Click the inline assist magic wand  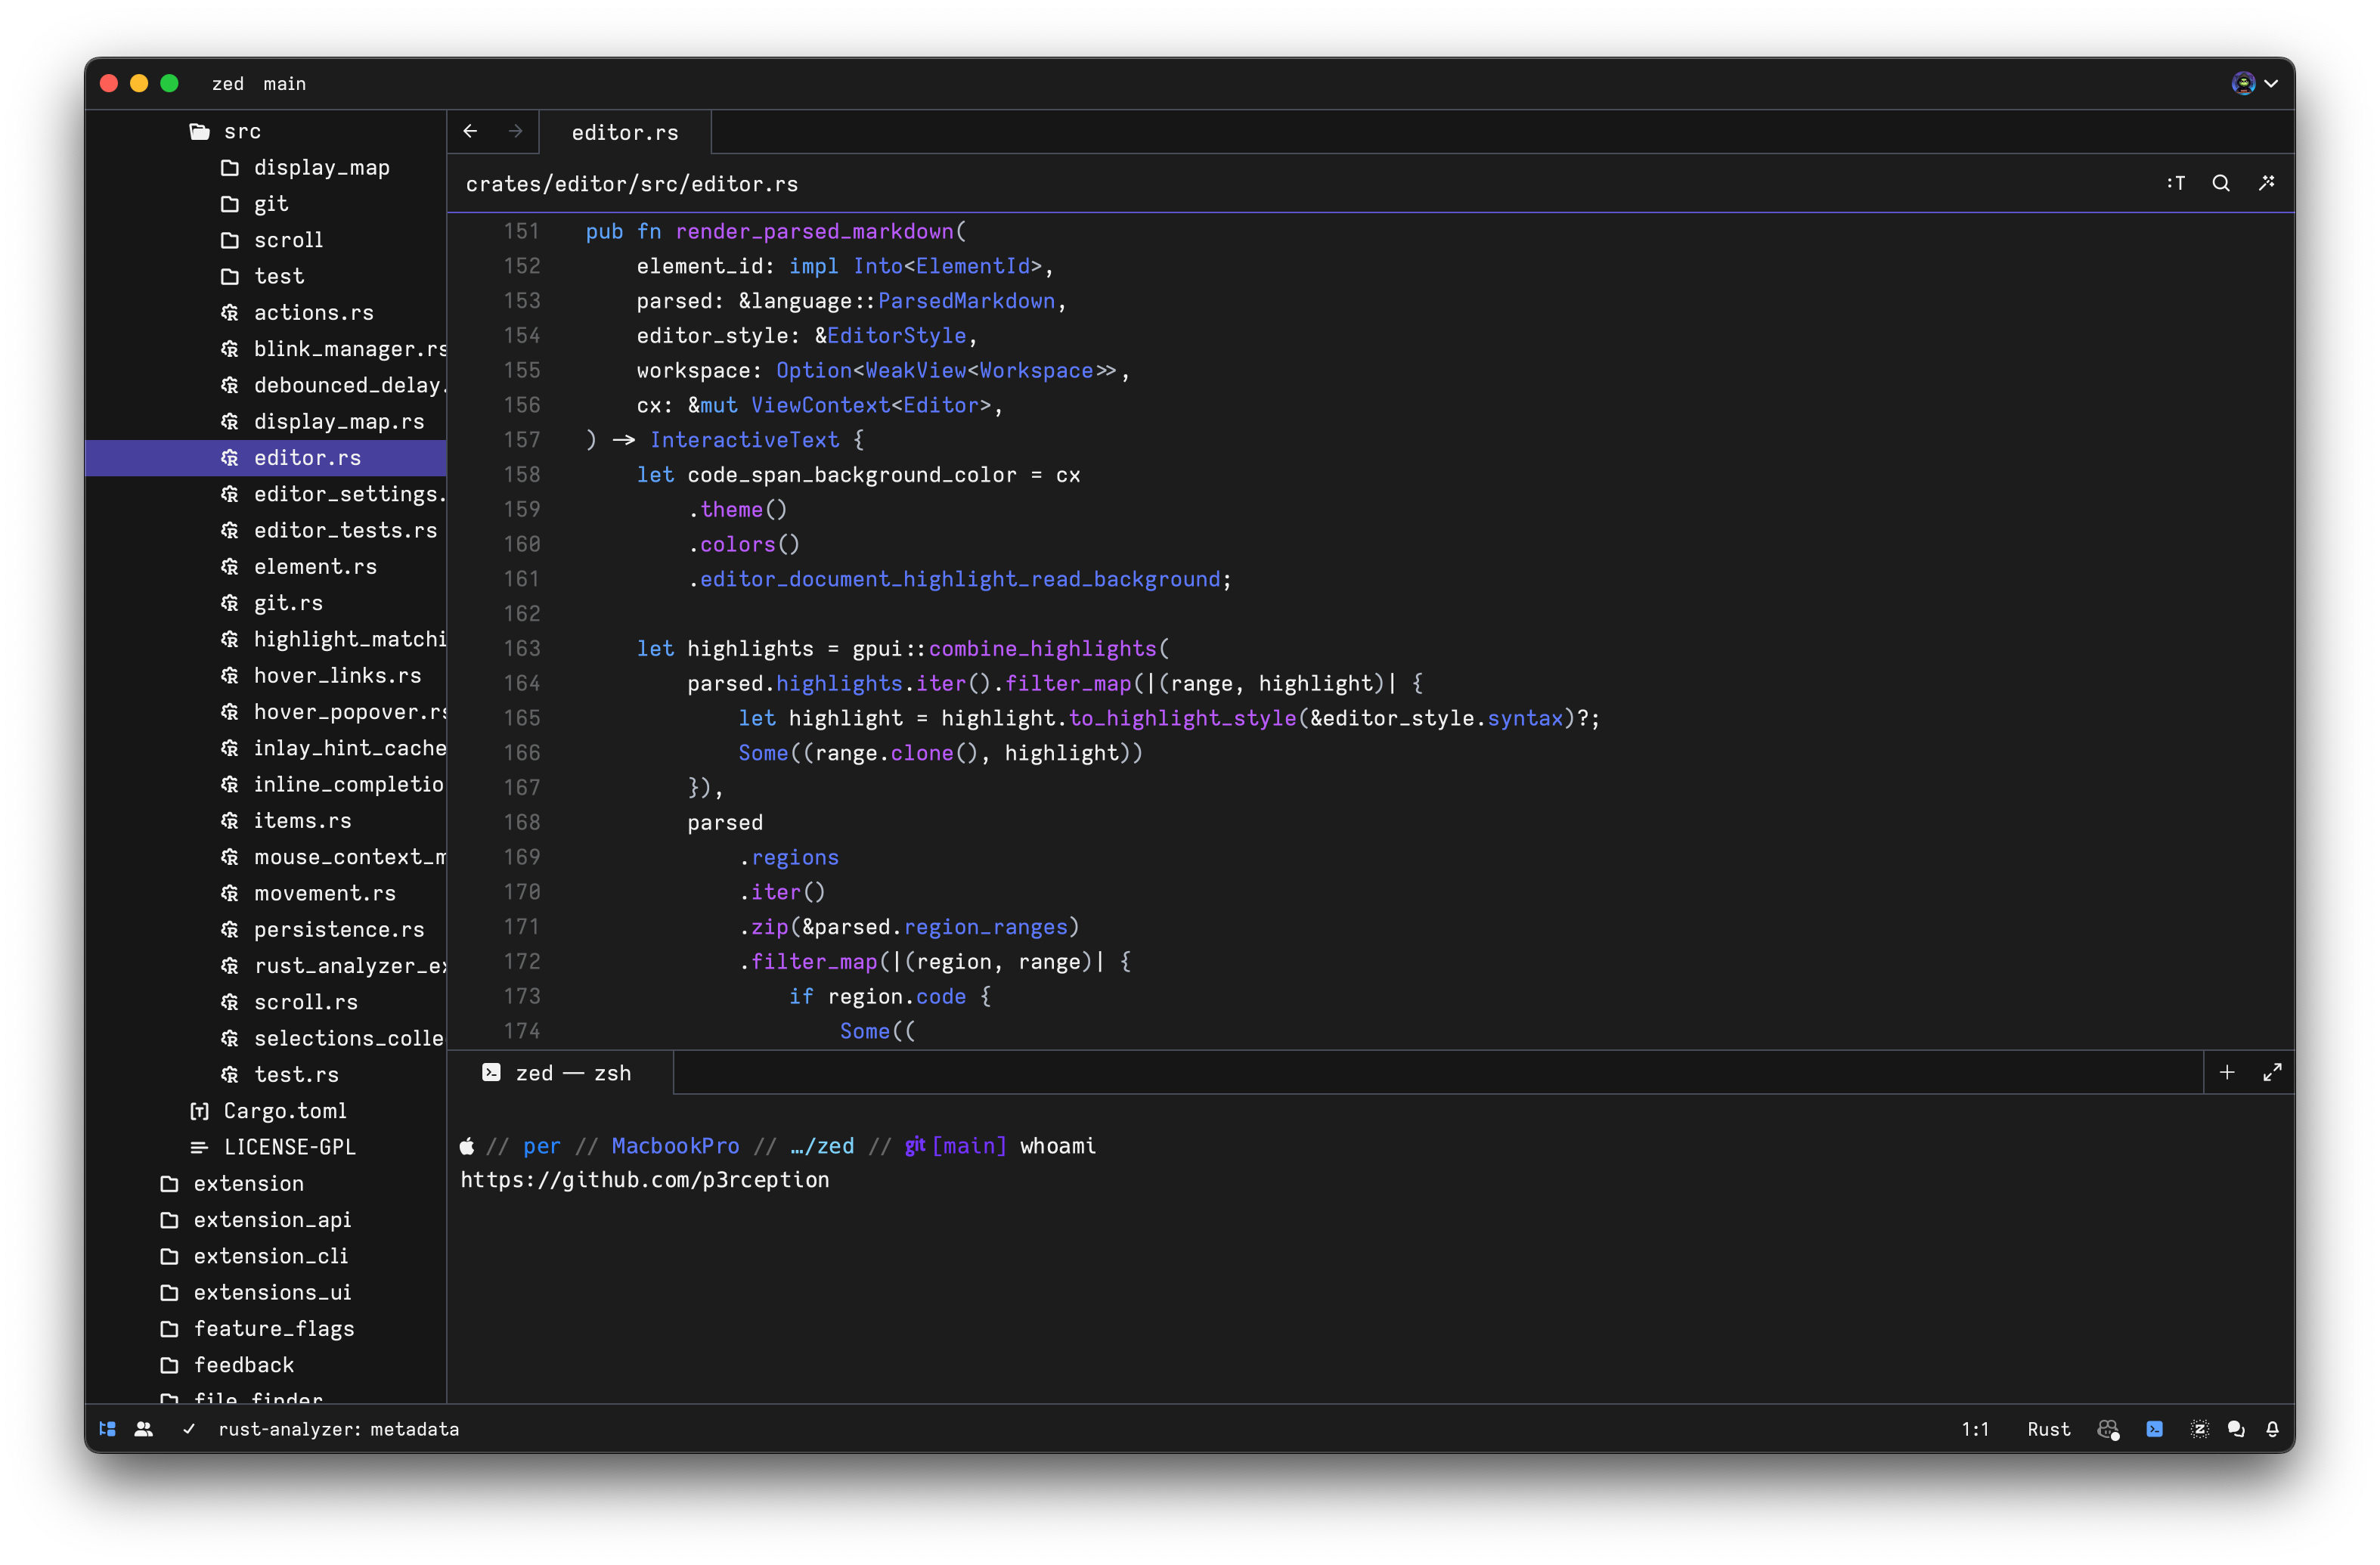point(2266,183)
